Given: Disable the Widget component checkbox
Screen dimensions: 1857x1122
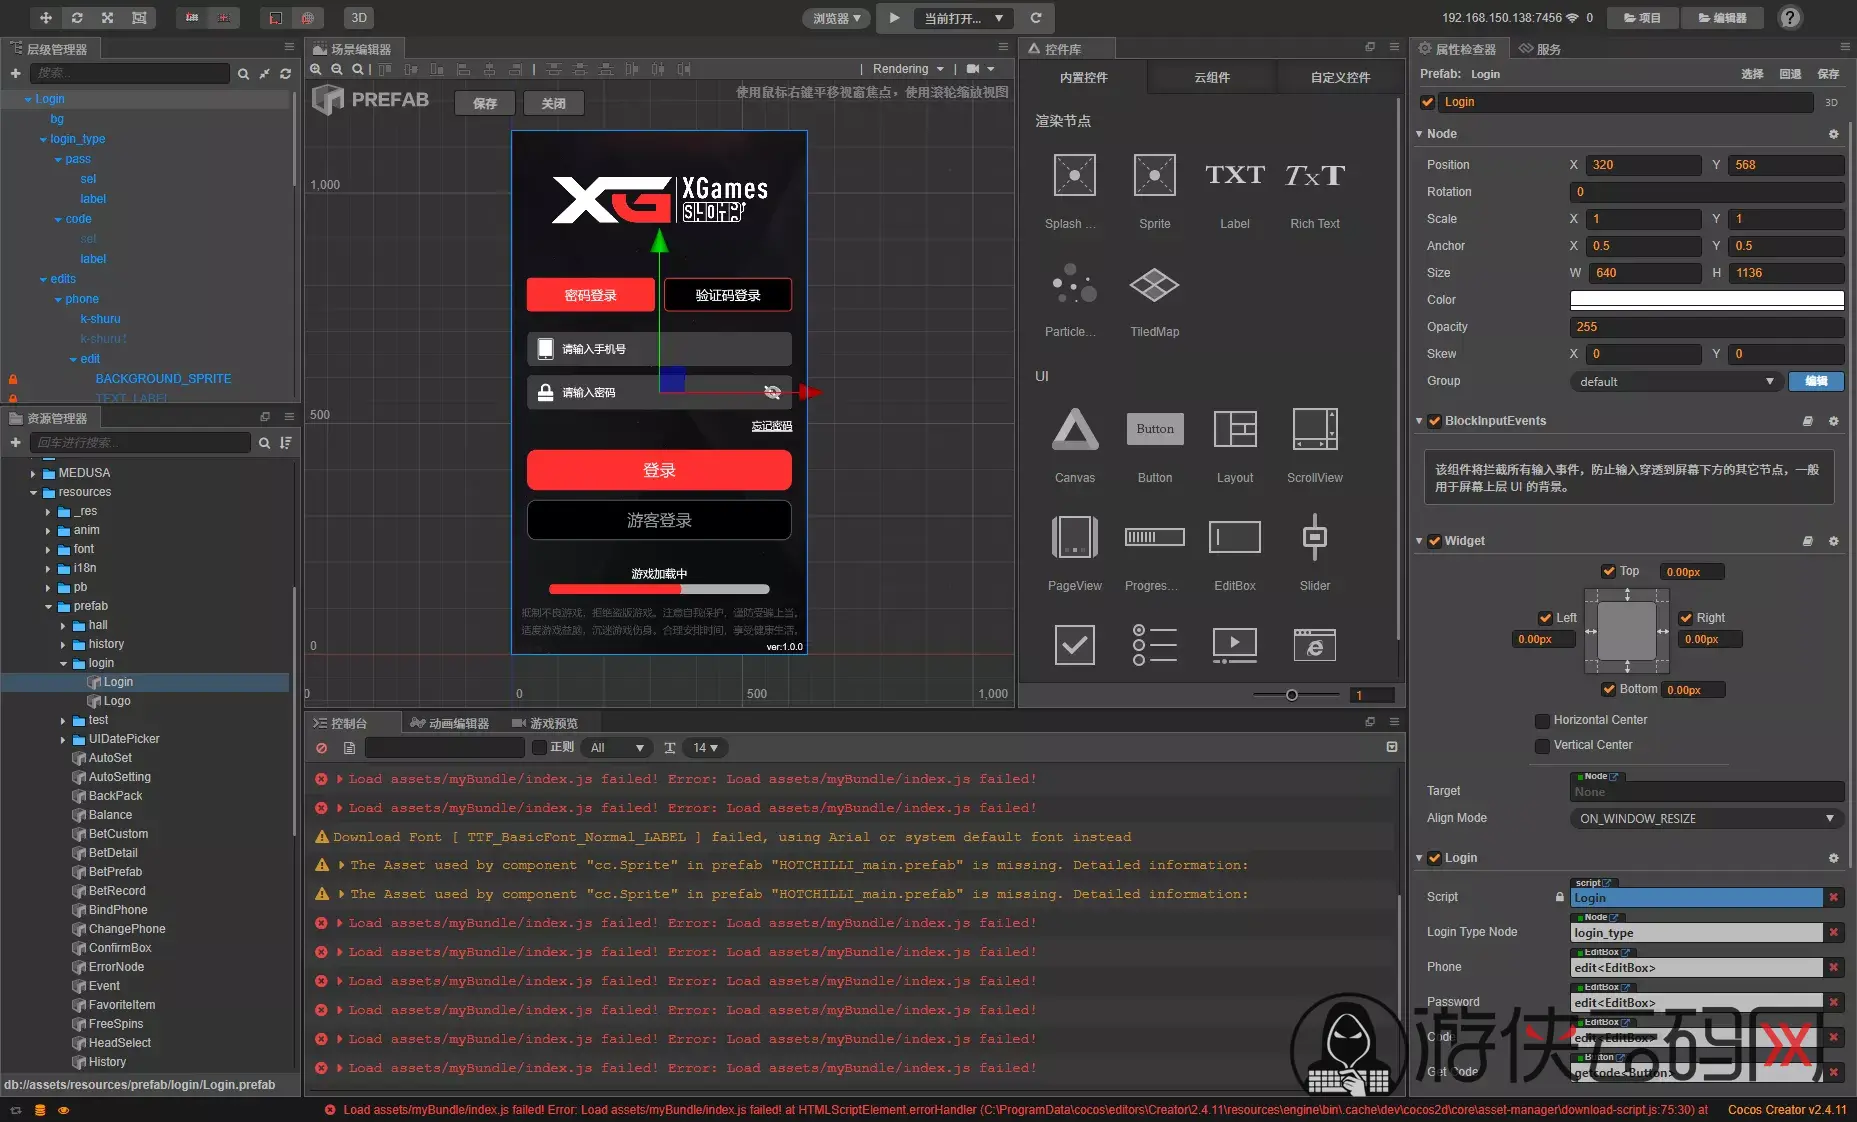Looking at the screenshot, I should coord(1435,541).
